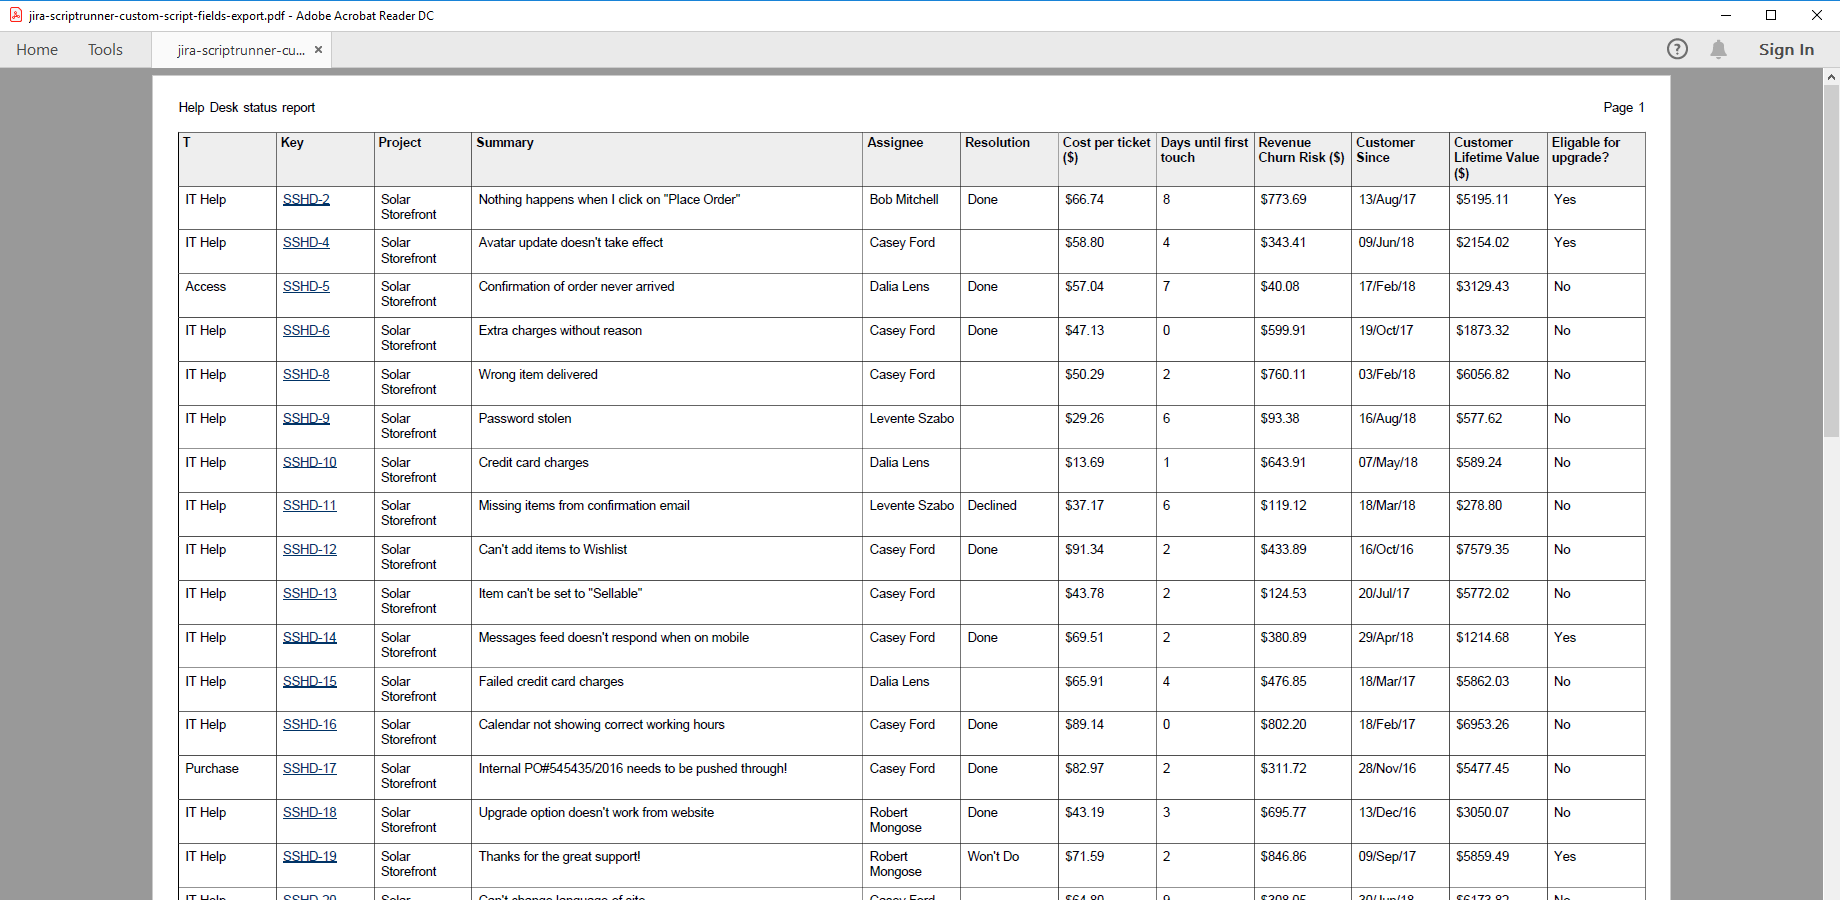
Task: Switch to the Home tab
Action: tap(37, 50)
